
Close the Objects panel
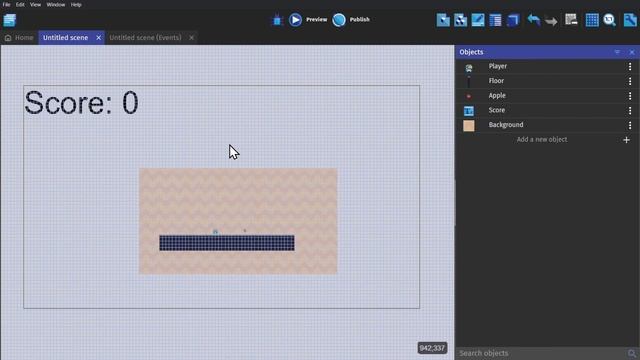point(632,52)
